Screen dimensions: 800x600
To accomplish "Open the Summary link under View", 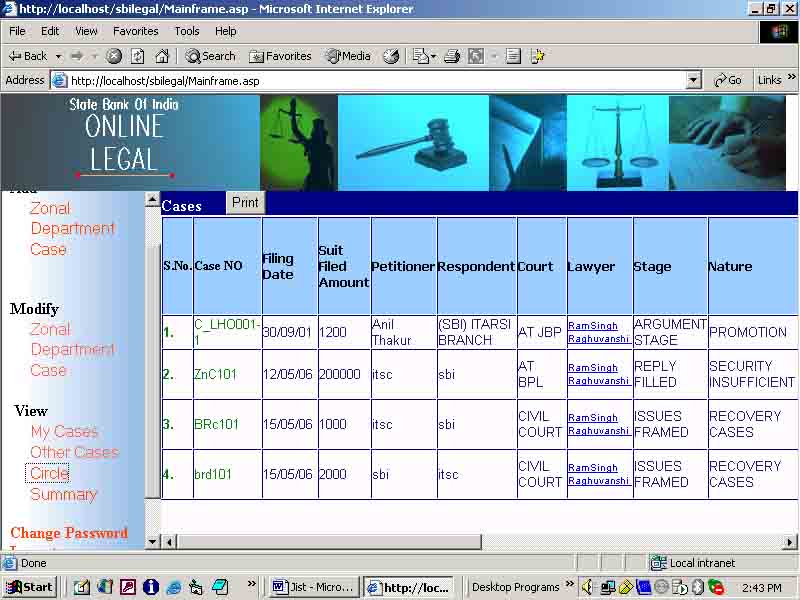I will click(63, 494).
